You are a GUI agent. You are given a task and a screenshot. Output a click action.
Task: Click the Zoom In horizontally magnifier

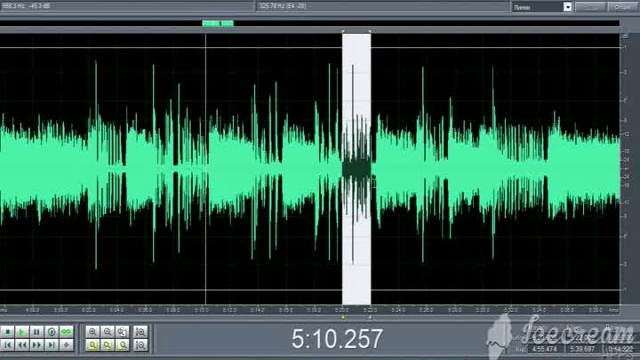(x=93, y=332)
